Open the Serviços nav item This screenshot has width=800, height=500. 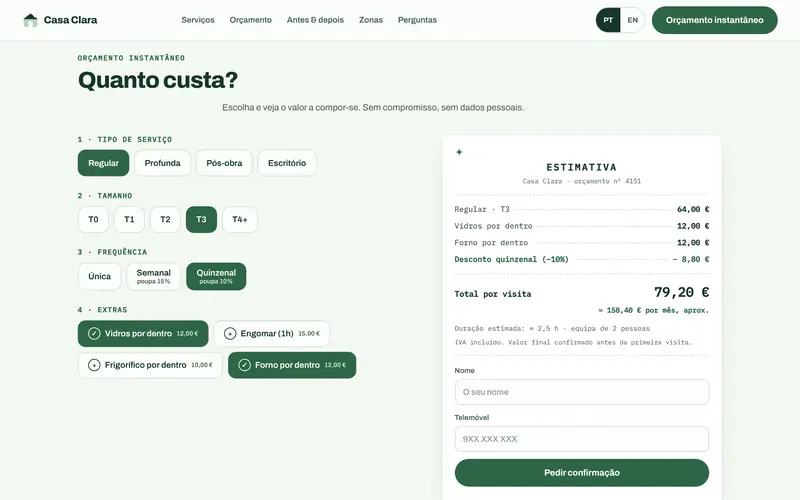(198, 20)
